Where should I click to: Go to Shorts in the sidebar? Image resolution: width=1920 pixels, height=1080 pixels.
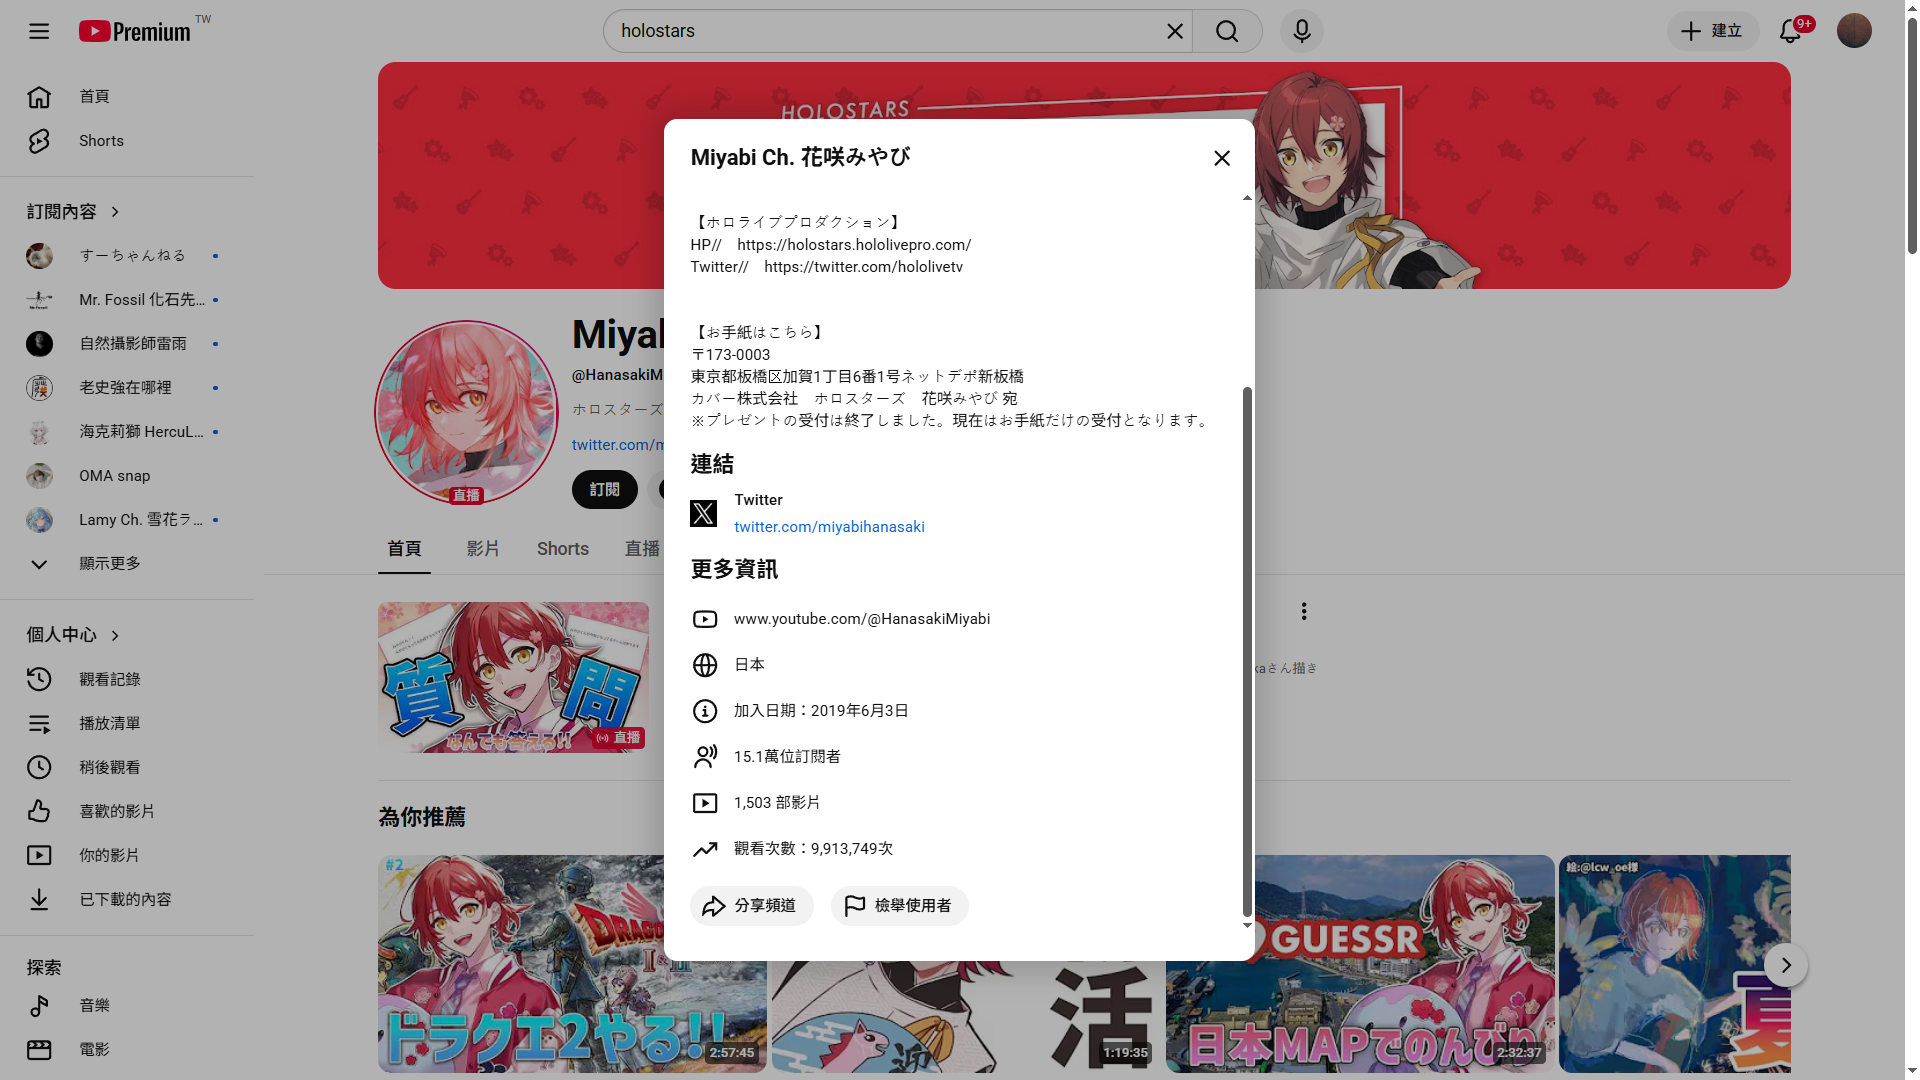point(101,141)
